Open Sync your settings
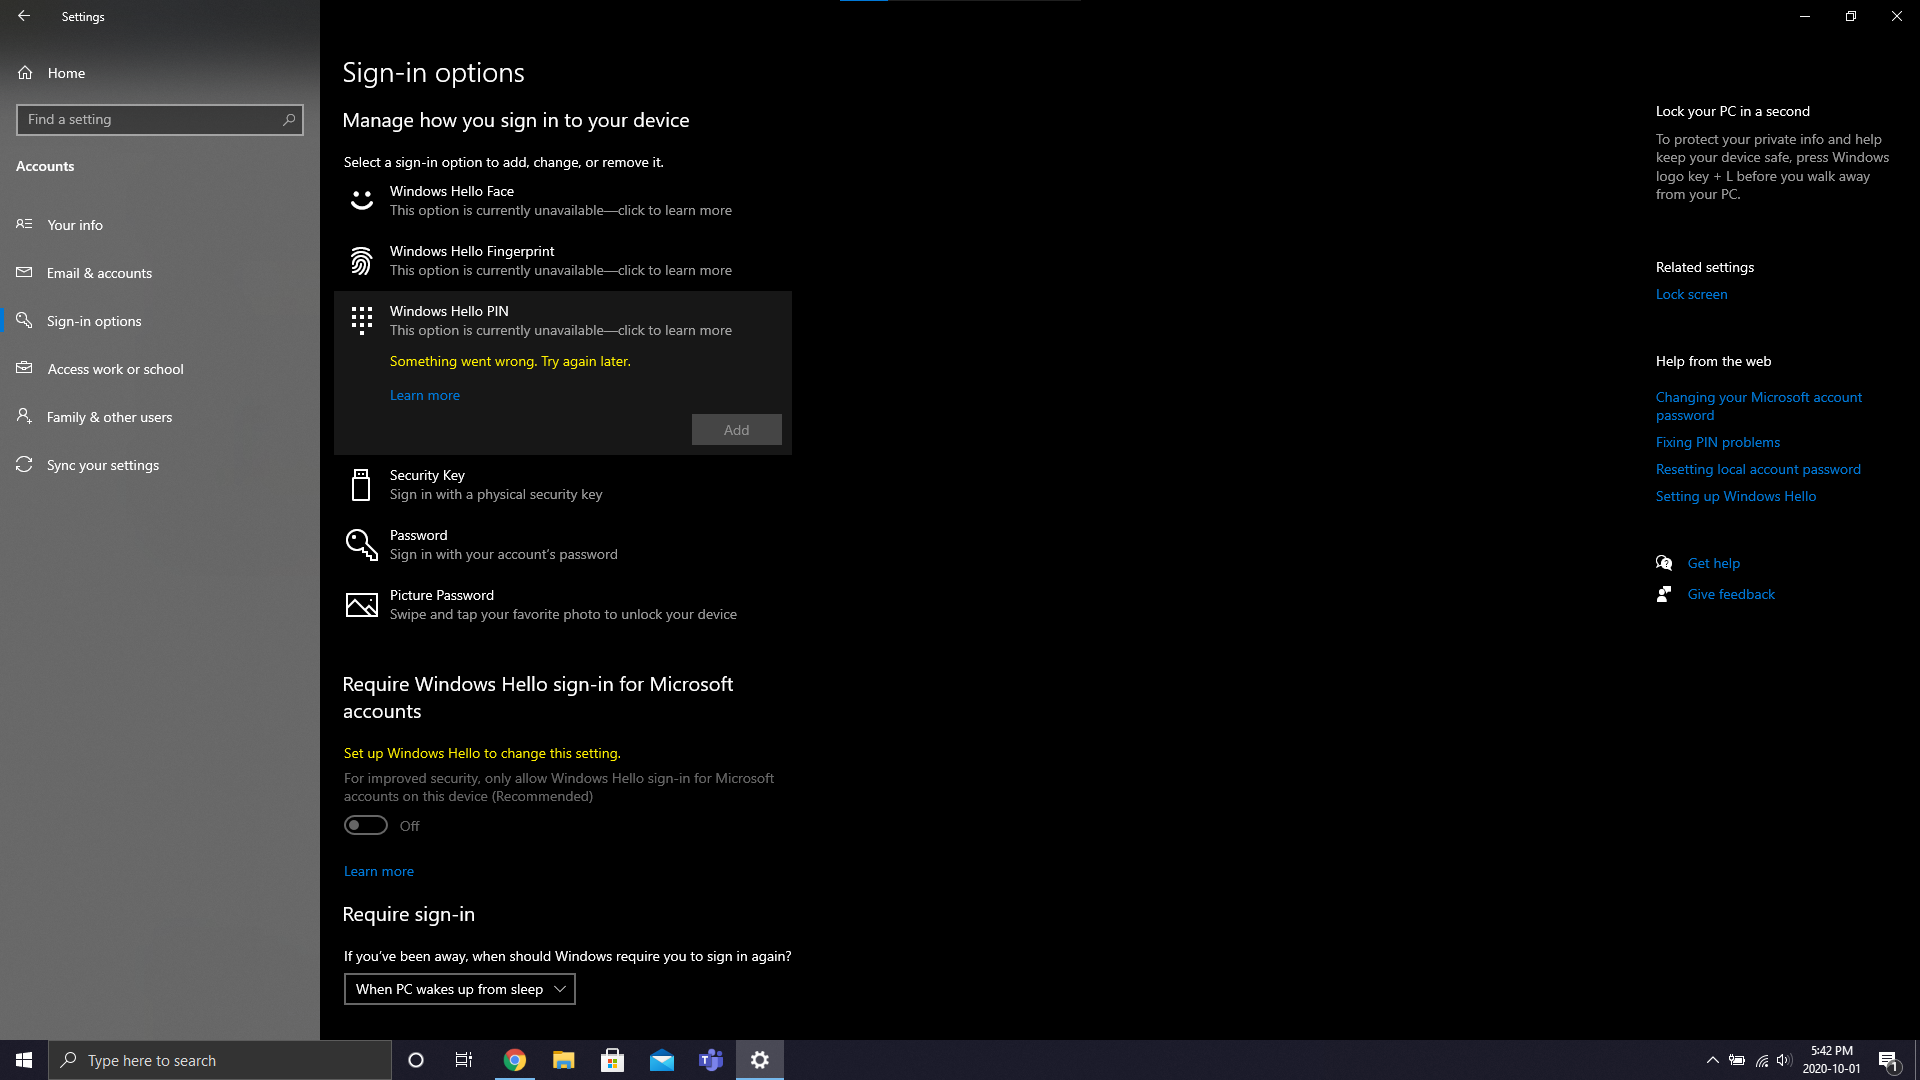1920x1080 pixels. coord(160,465)
